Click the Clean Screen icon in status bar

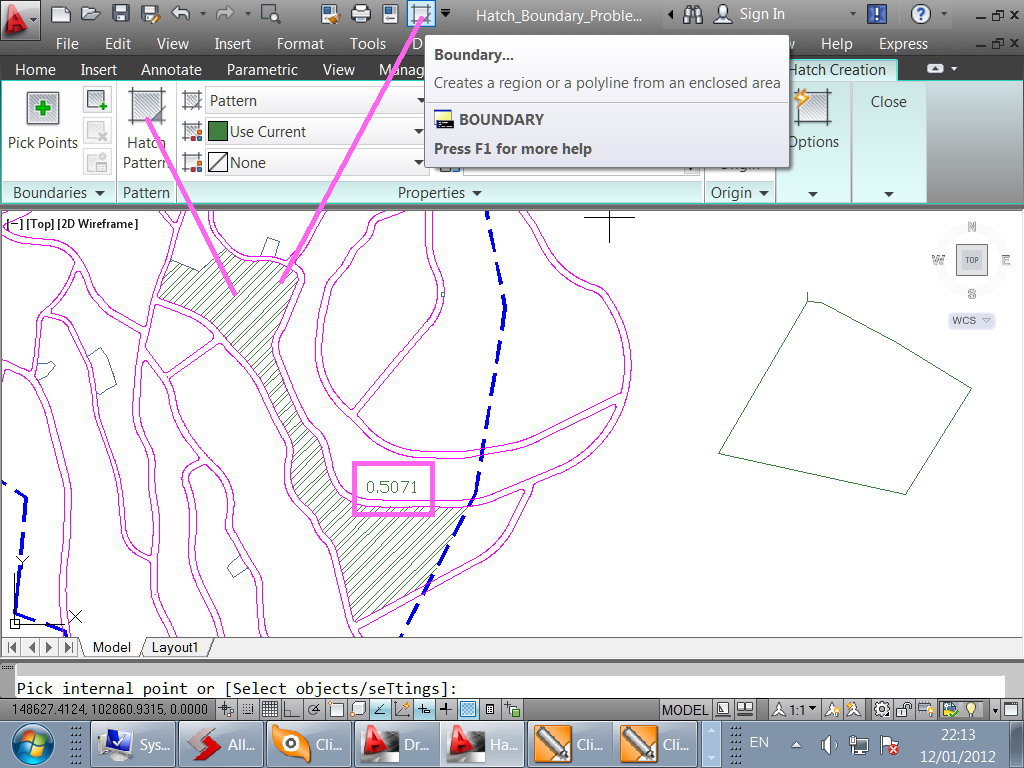(1012, 709)
